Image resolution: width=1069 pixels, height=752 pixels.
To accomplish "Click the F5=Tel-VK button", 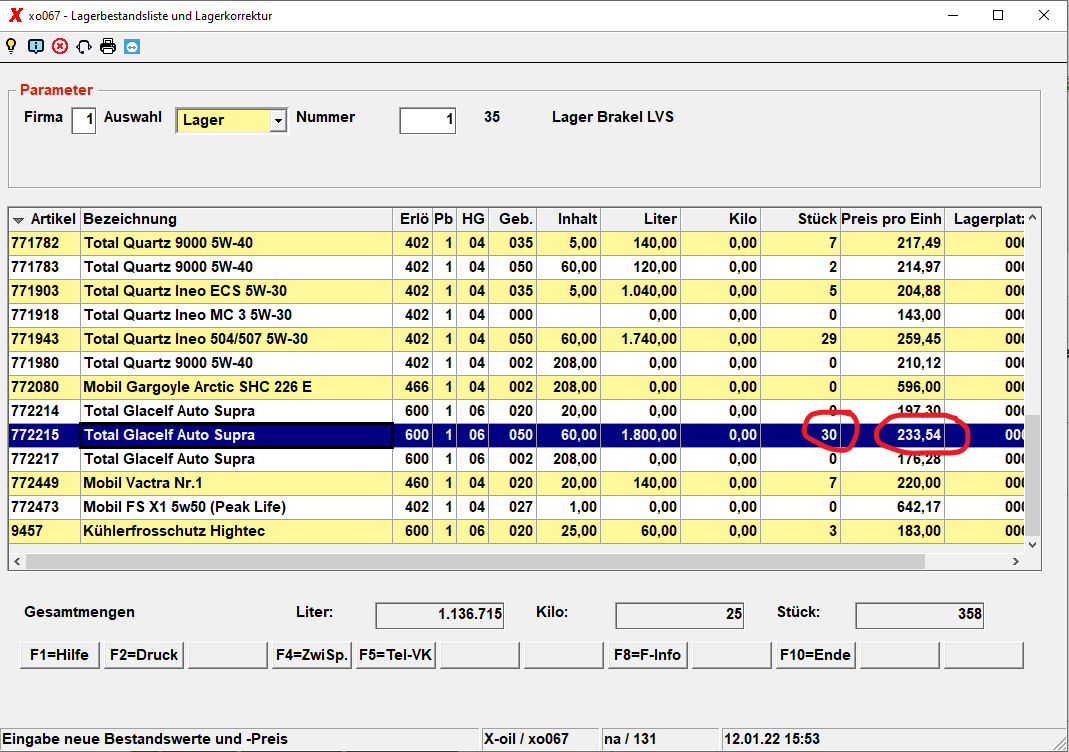I will tap(395, 655).
